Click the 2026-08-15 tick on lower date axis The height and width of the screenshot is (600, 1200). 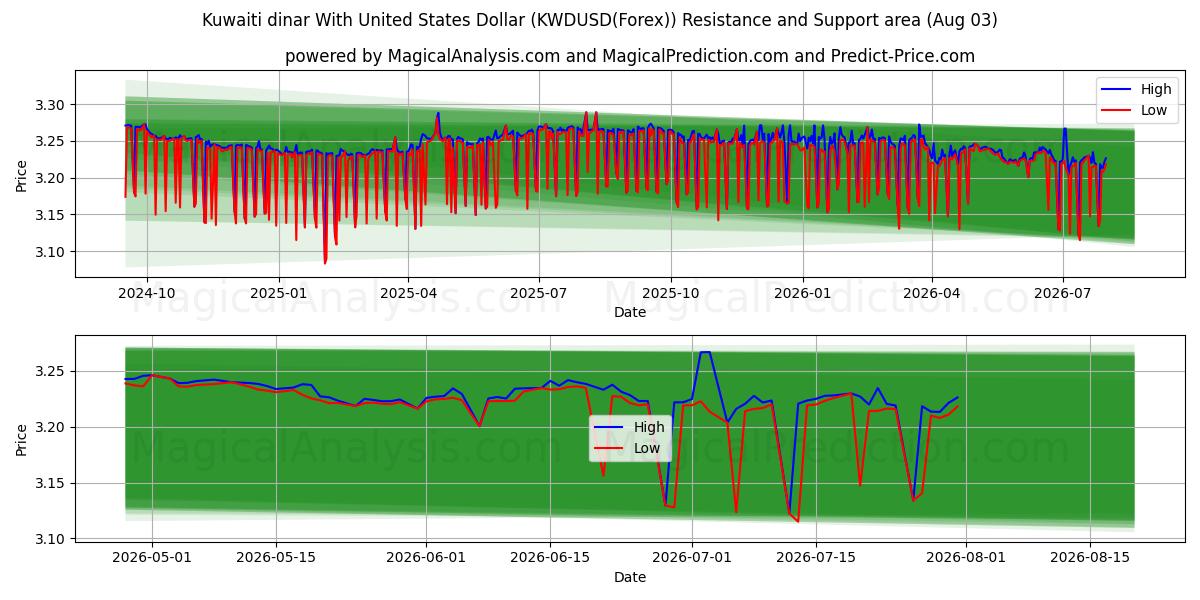1091,558
